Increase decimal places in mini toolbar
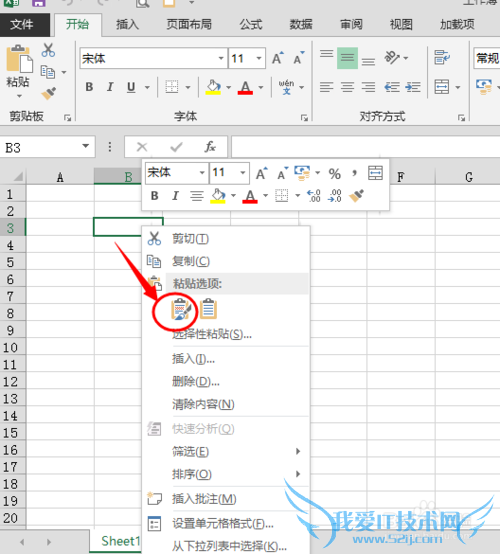Image resolution: width=500 pixels, height=554 pixels. click(313, 196)
